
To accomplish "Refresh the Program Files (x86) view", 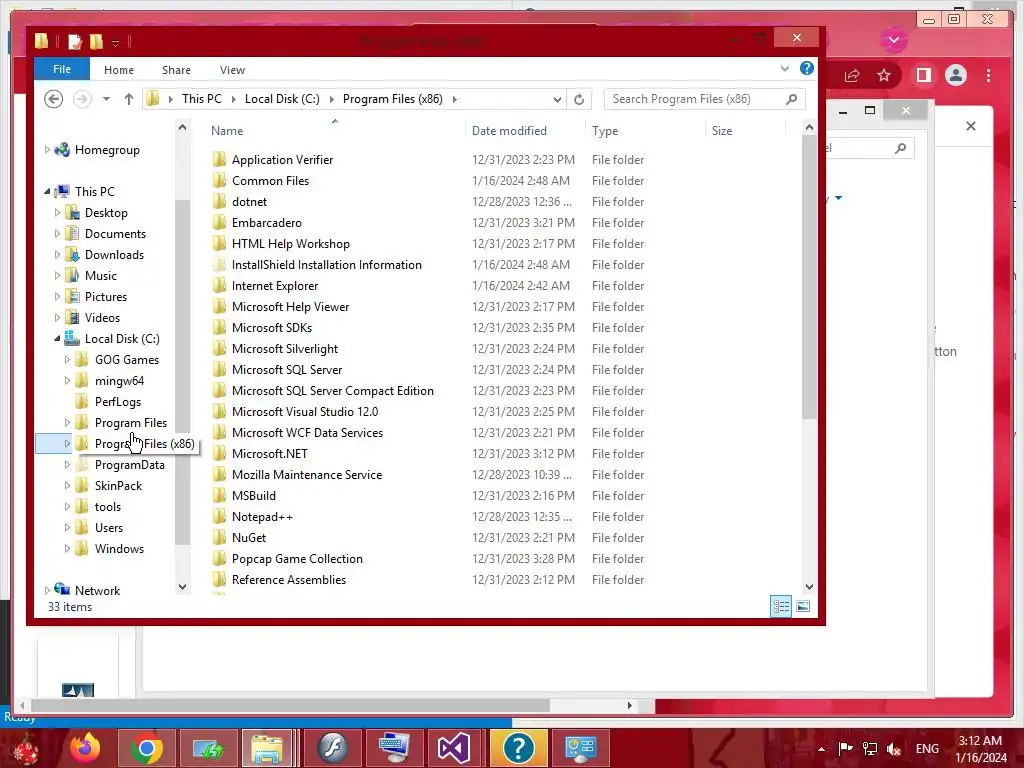I will point(579,99).
